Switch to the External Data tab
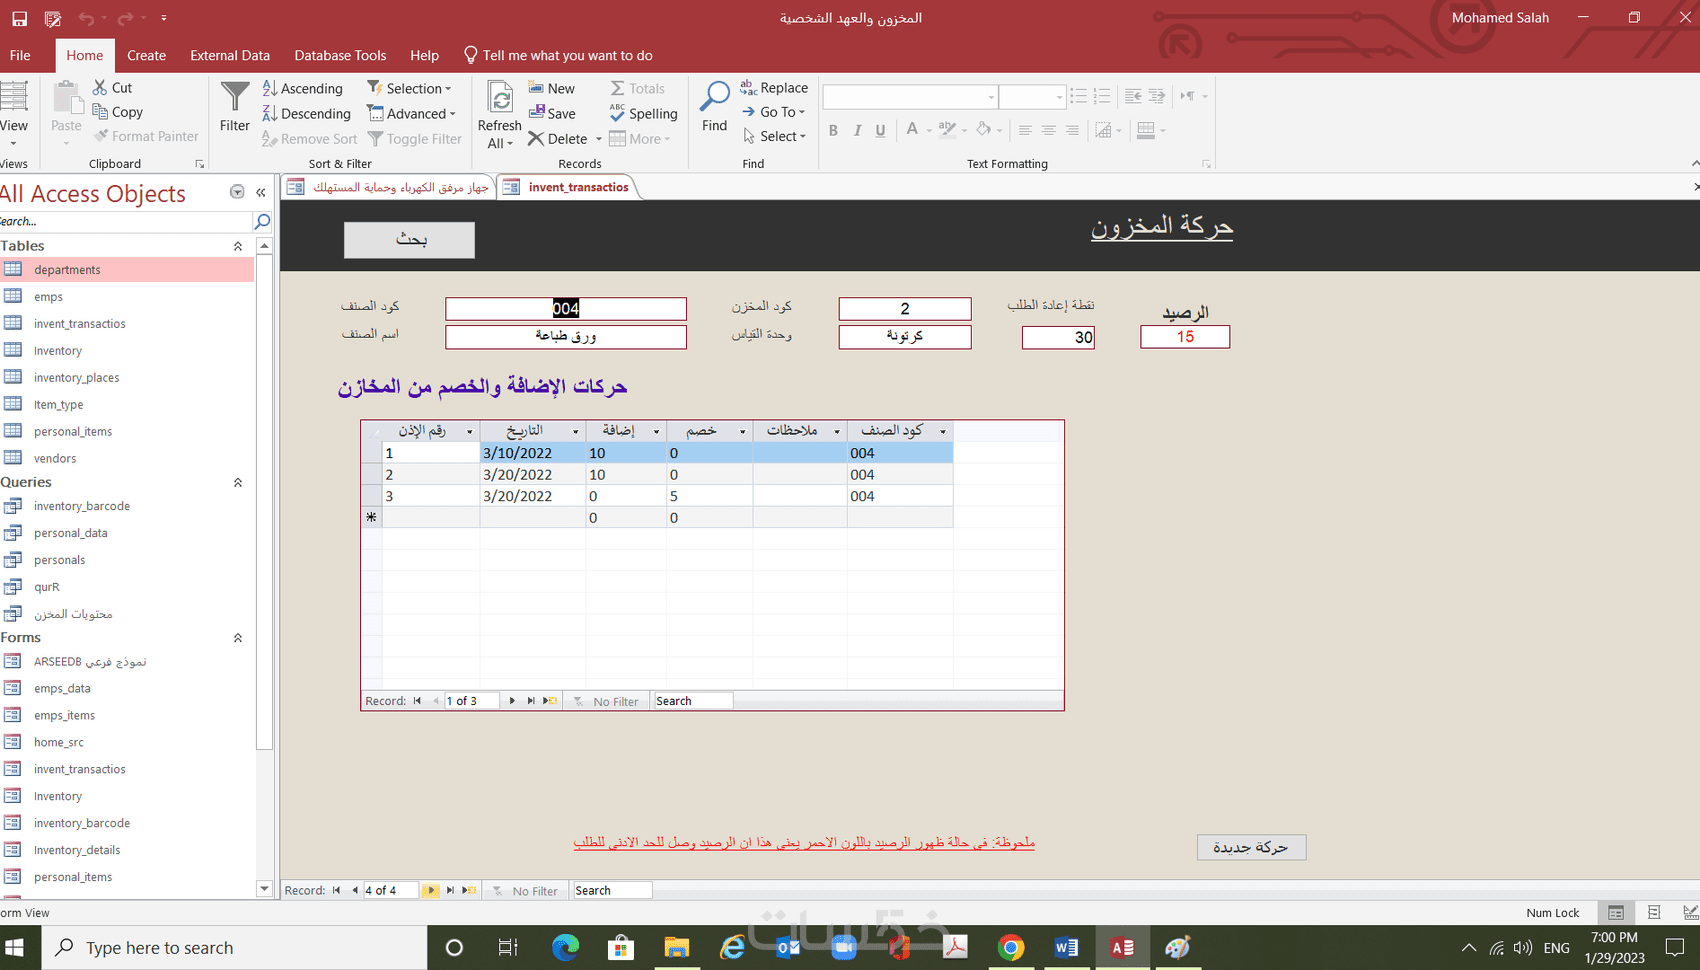This screenshot has width=1700, height=970. pos(230,55)
